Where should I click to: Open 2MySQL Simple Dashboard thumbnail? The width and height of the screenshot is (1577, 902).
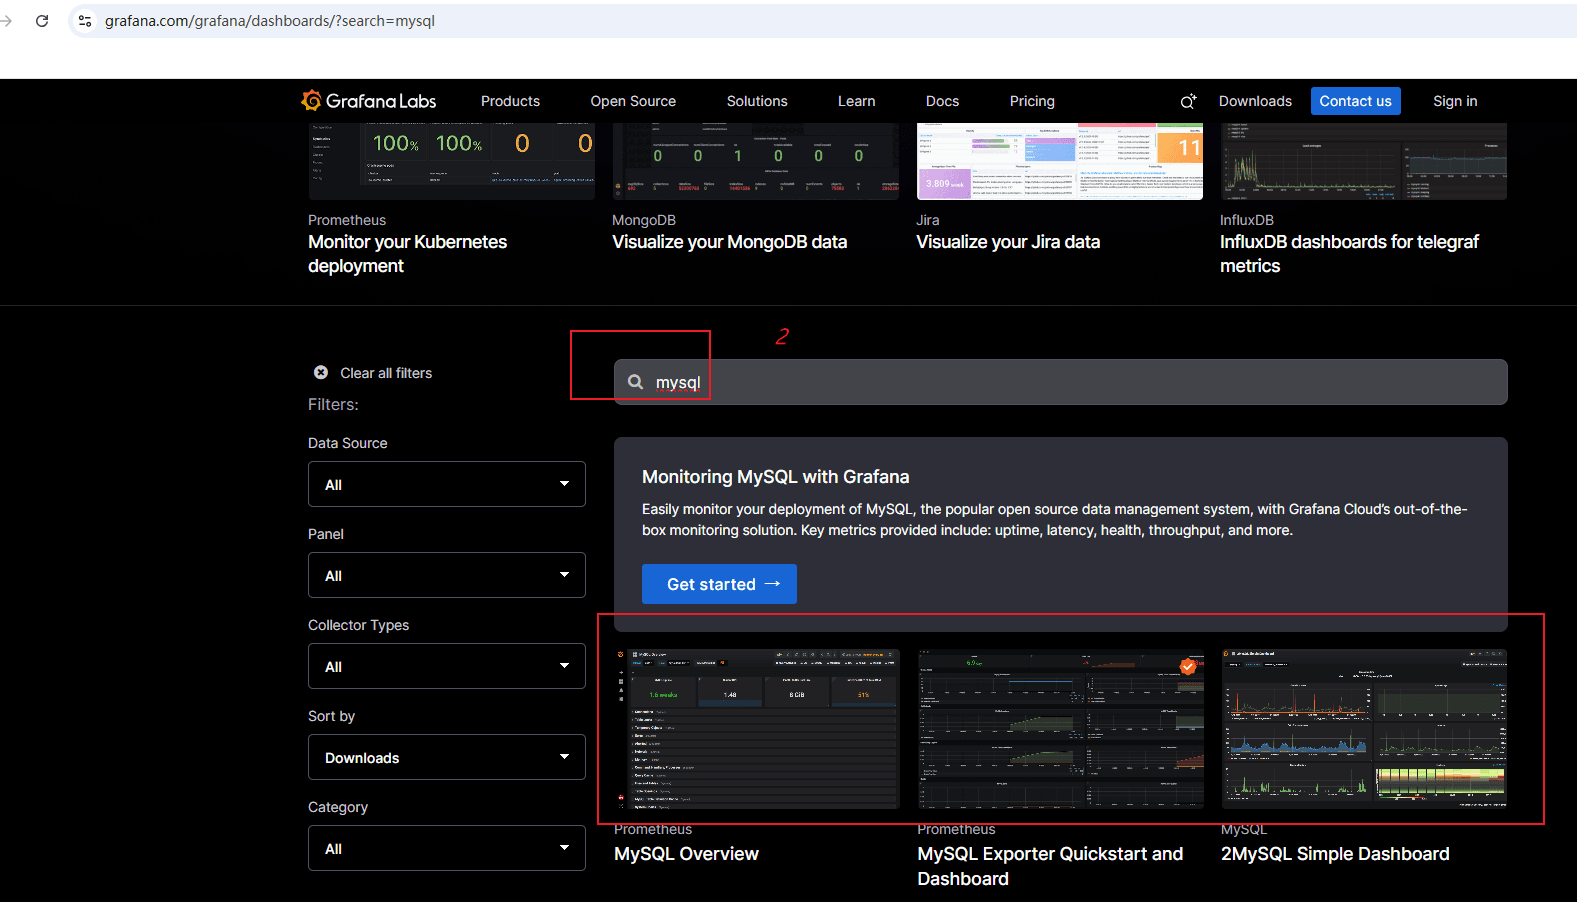pyautogui.click(x=1364, y=729)
